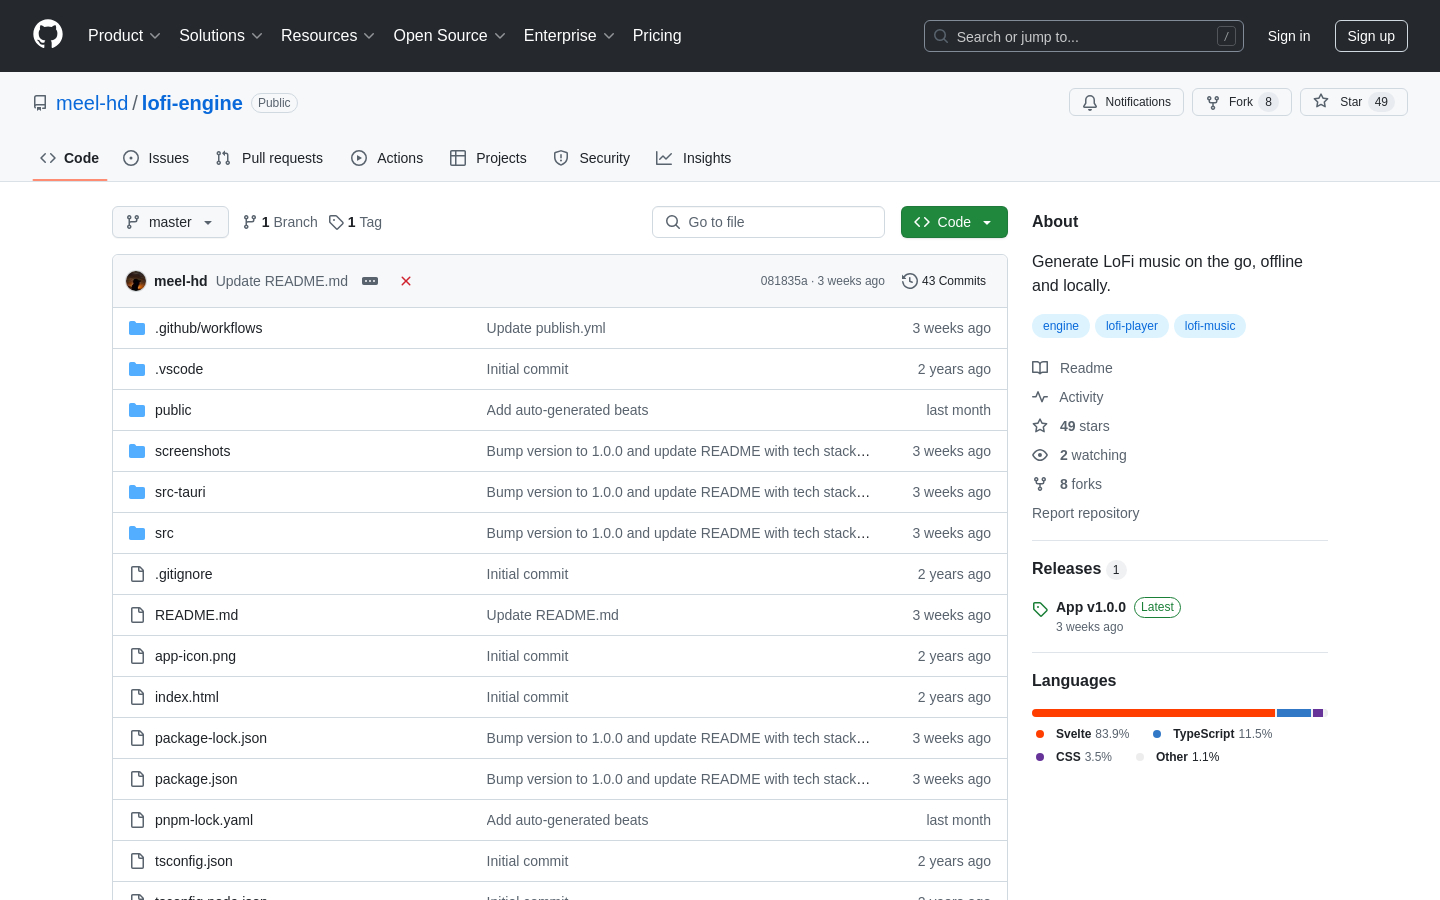Expand the green Code dropdown button
The image size is (1440, 900).
pos(954,222)
